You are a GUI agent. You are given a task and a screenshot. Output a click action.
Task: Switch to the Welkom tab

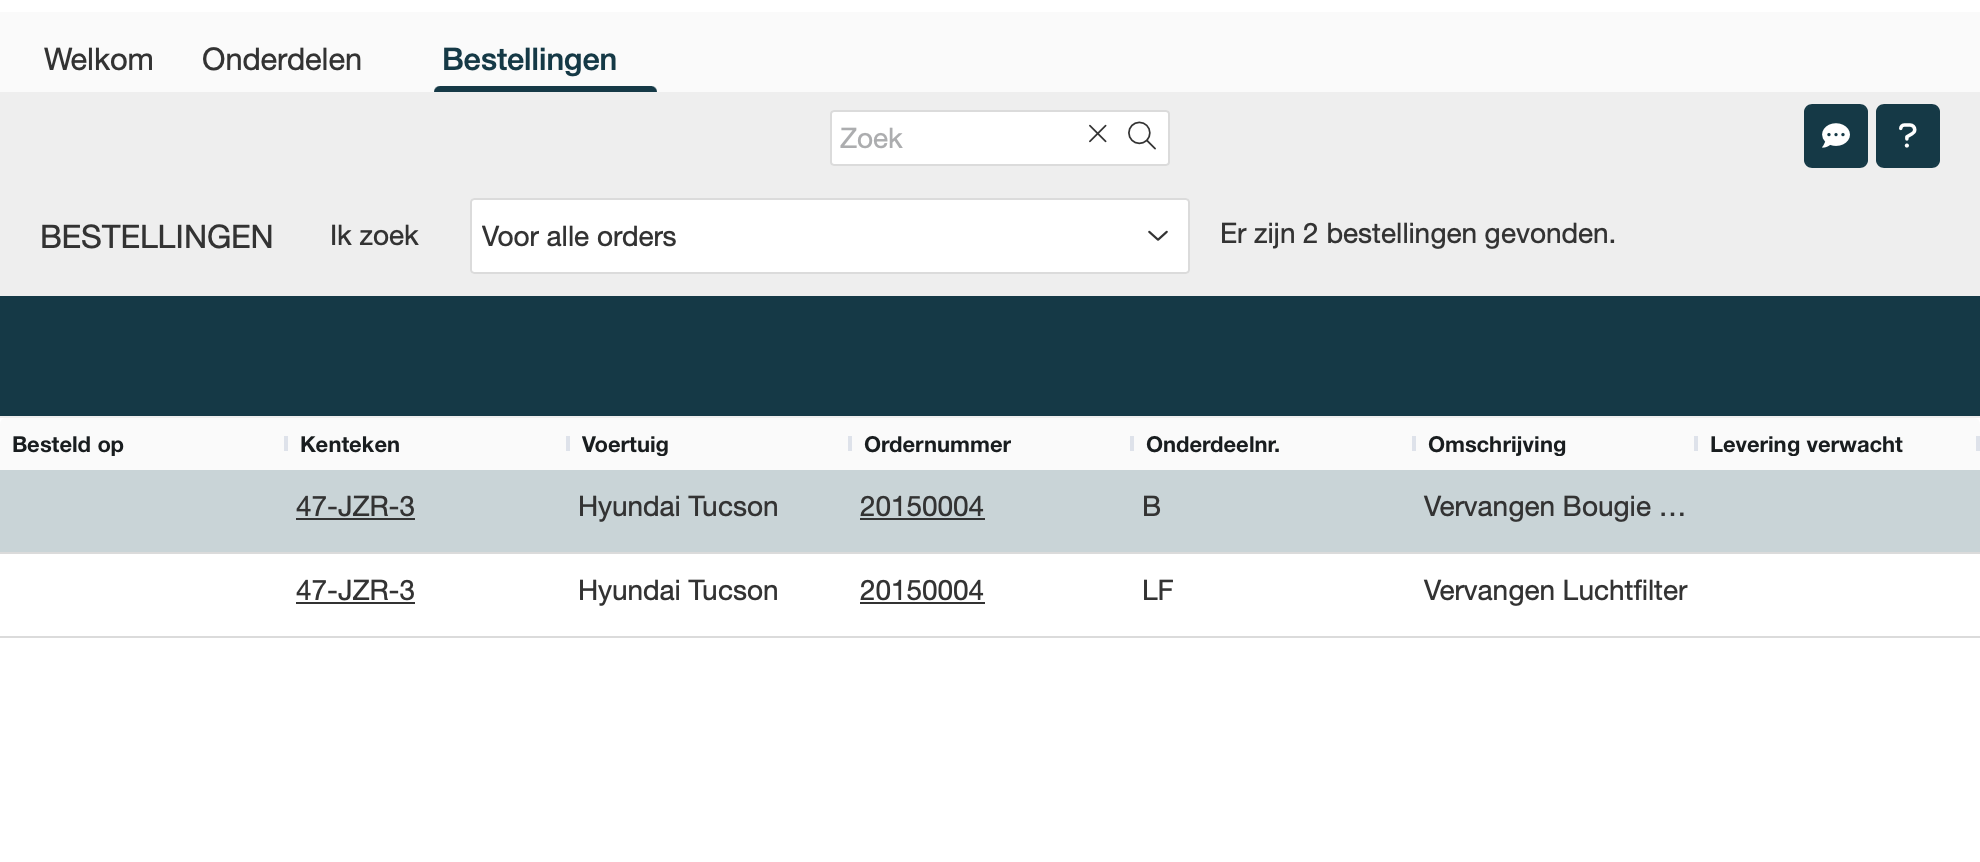(98, 60)
